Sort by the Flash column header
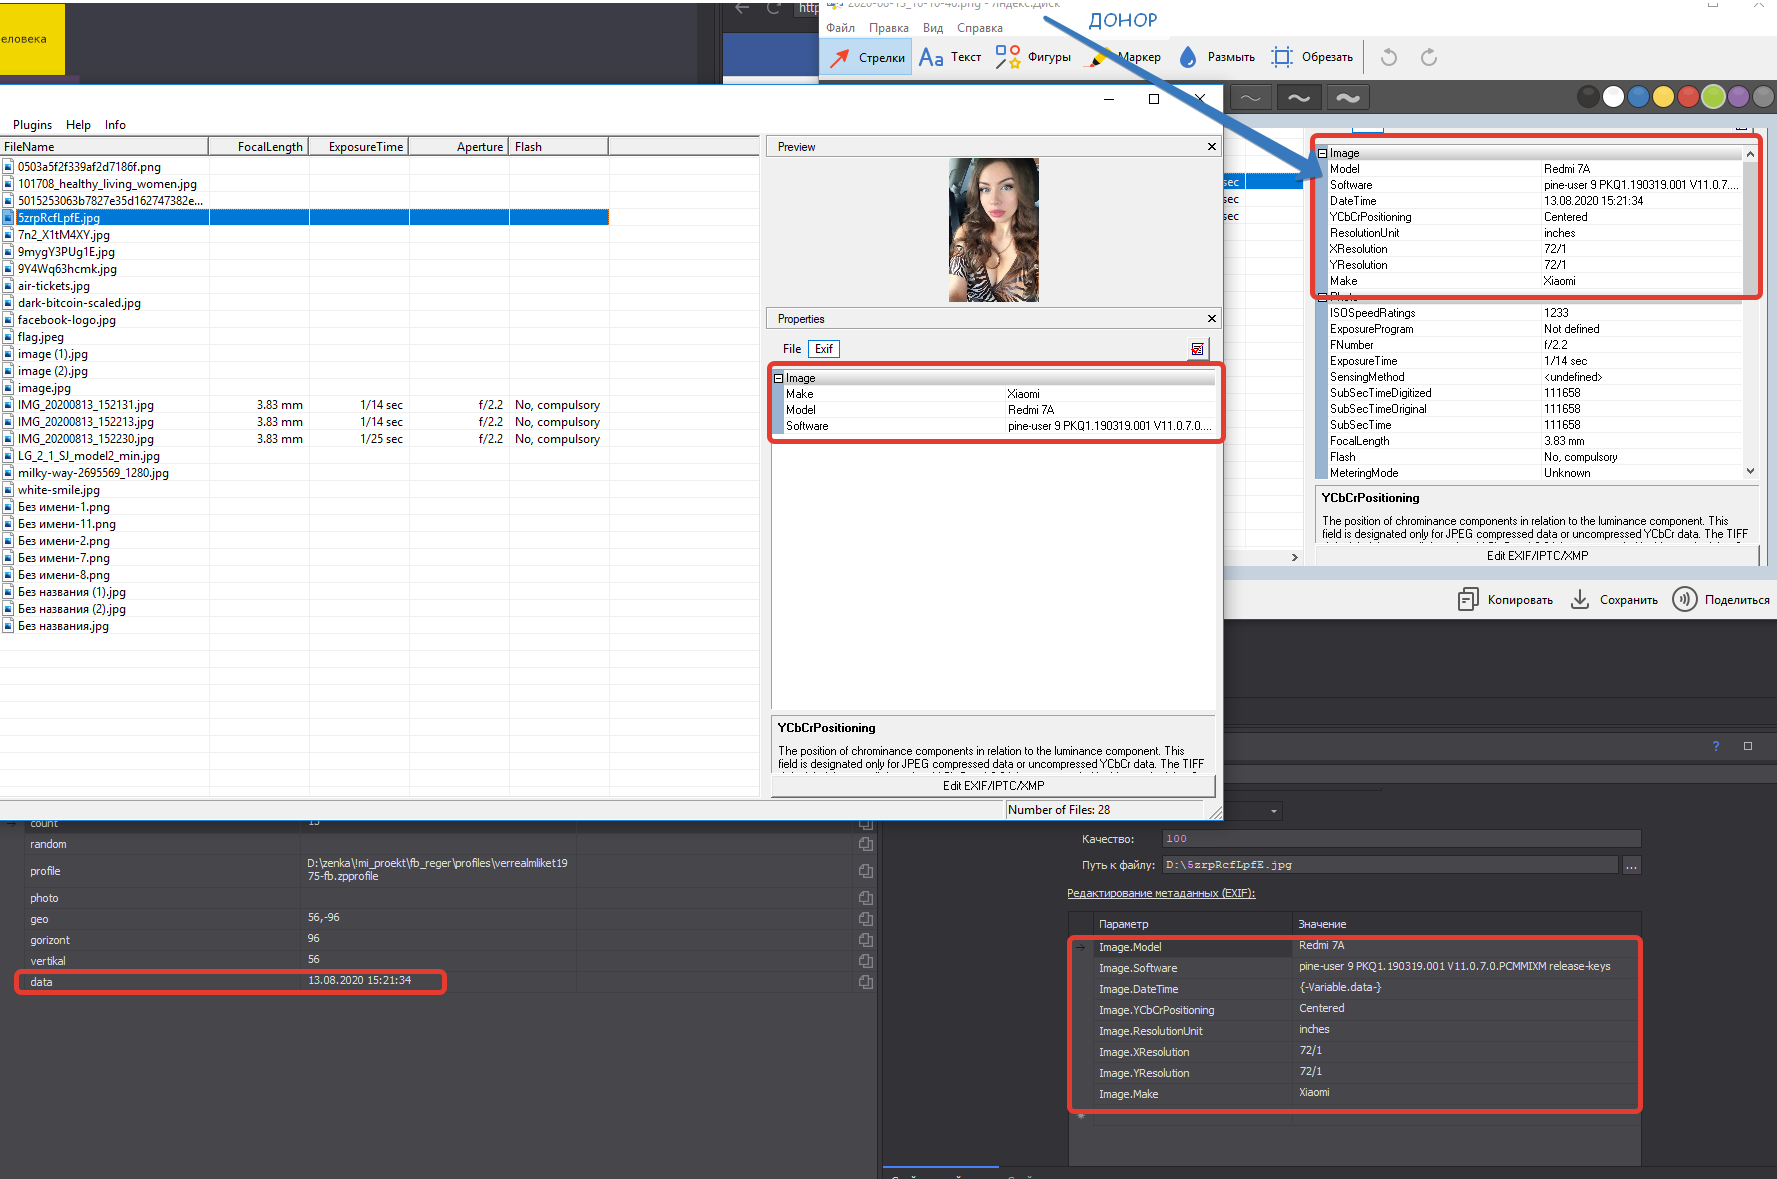1777x1179 pixels. click(x=558, y=147)
